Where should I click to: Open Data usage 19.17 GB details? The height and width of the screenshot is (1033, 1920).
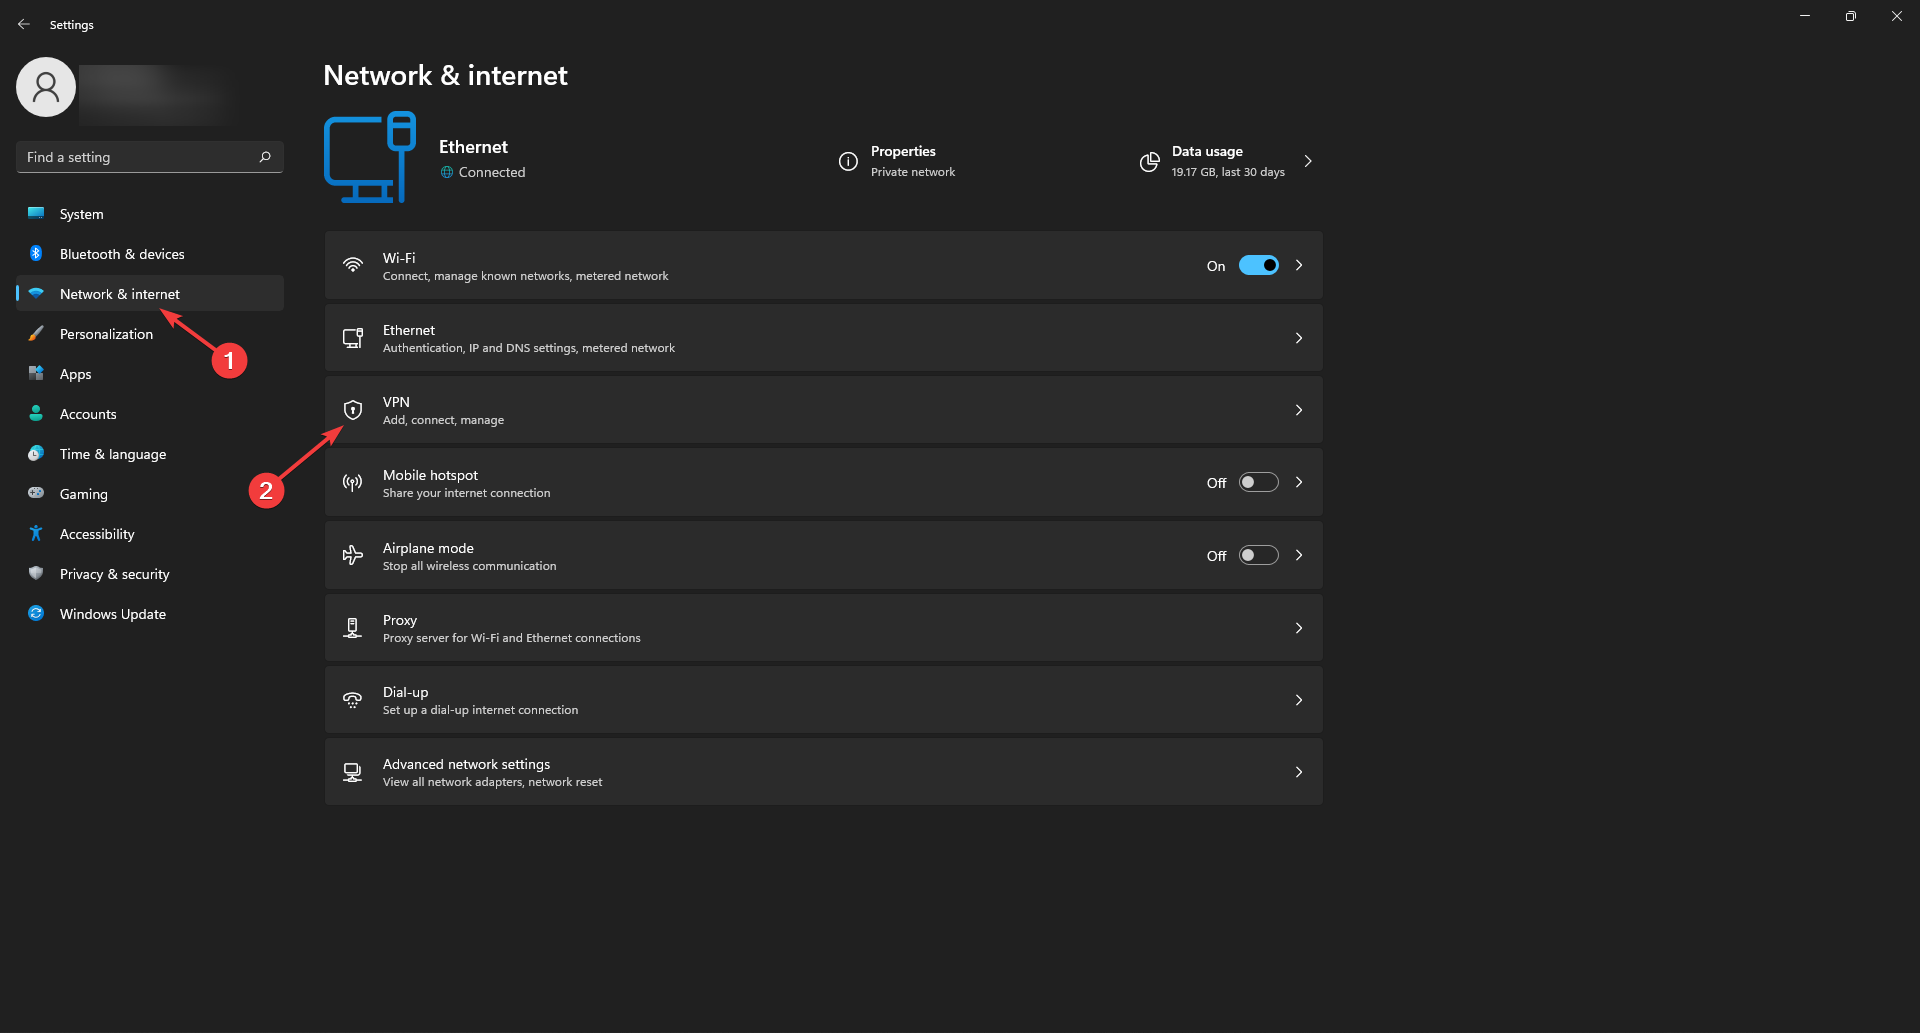coord(1228,161)
